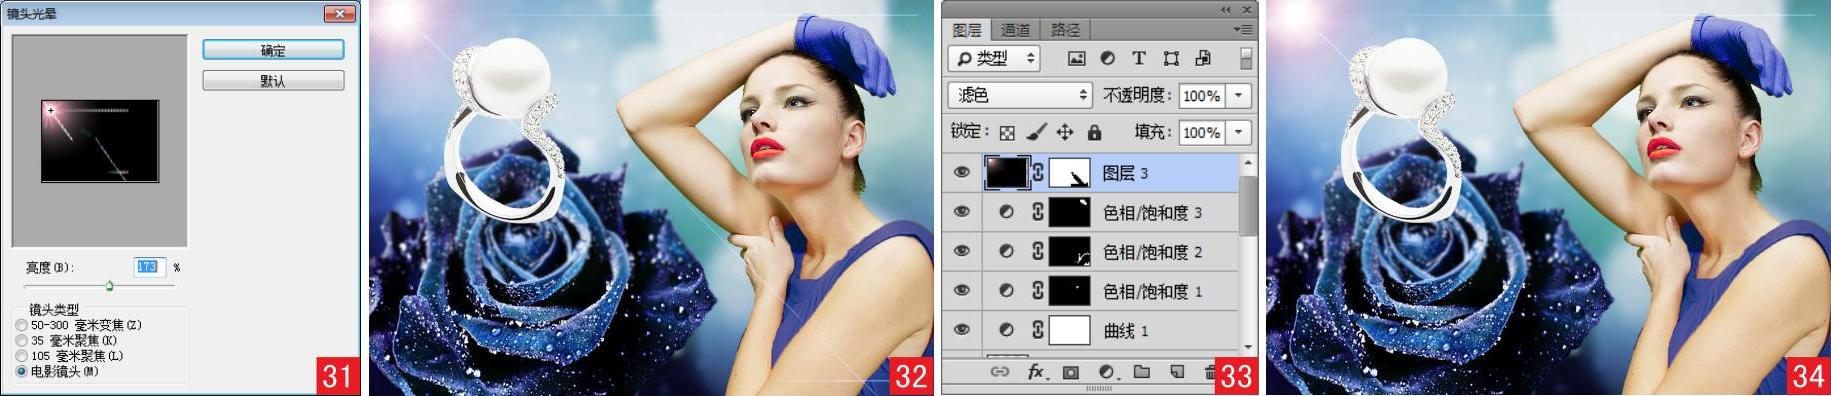Open the 类型 layer filter dropdown
Image resolution: width=1831 pixels, height=396 pixels.
(994, 59)
